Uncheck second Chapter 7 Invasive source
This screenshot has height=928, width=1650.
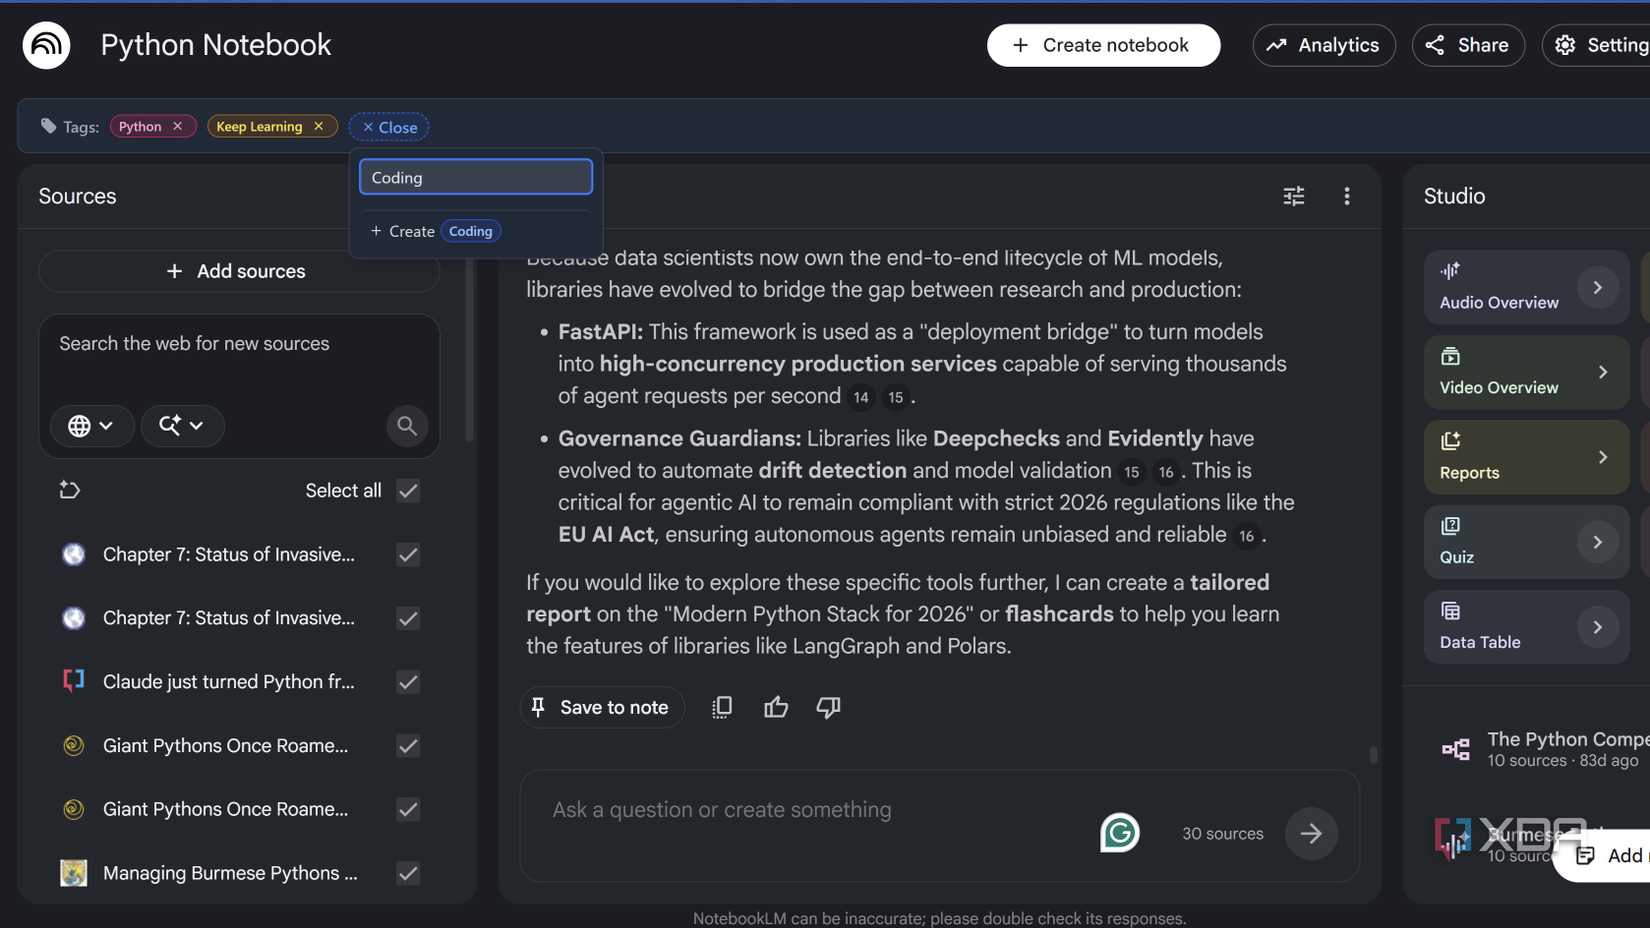pos(408,618)
